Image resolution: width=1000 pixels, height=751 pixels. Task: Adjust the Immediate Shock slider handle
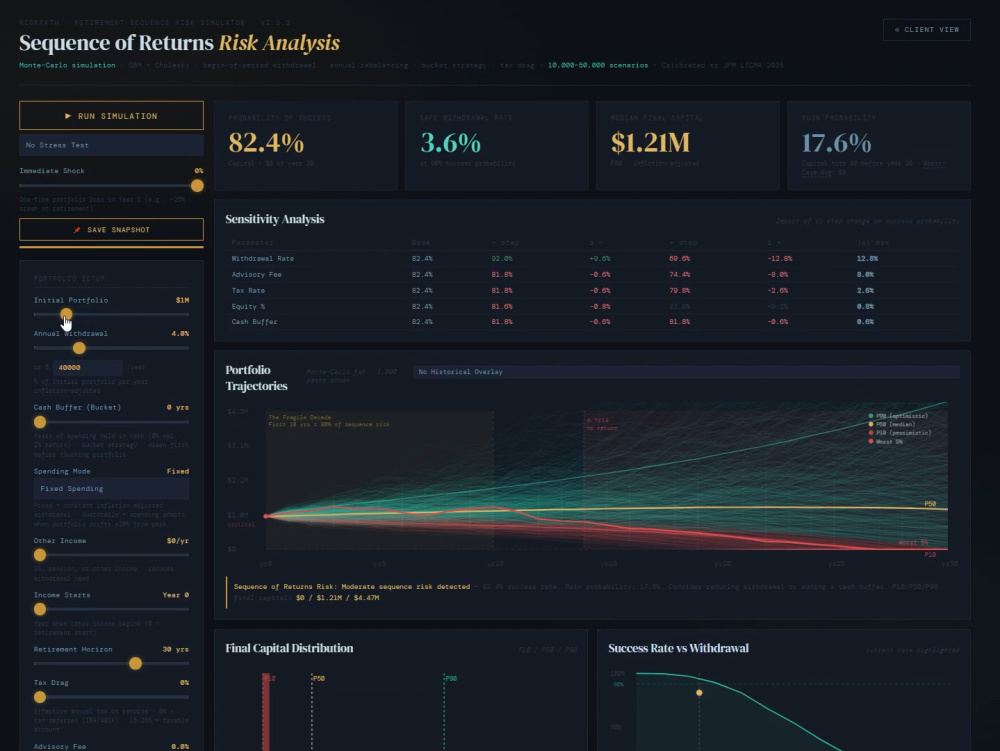(197, 186)
